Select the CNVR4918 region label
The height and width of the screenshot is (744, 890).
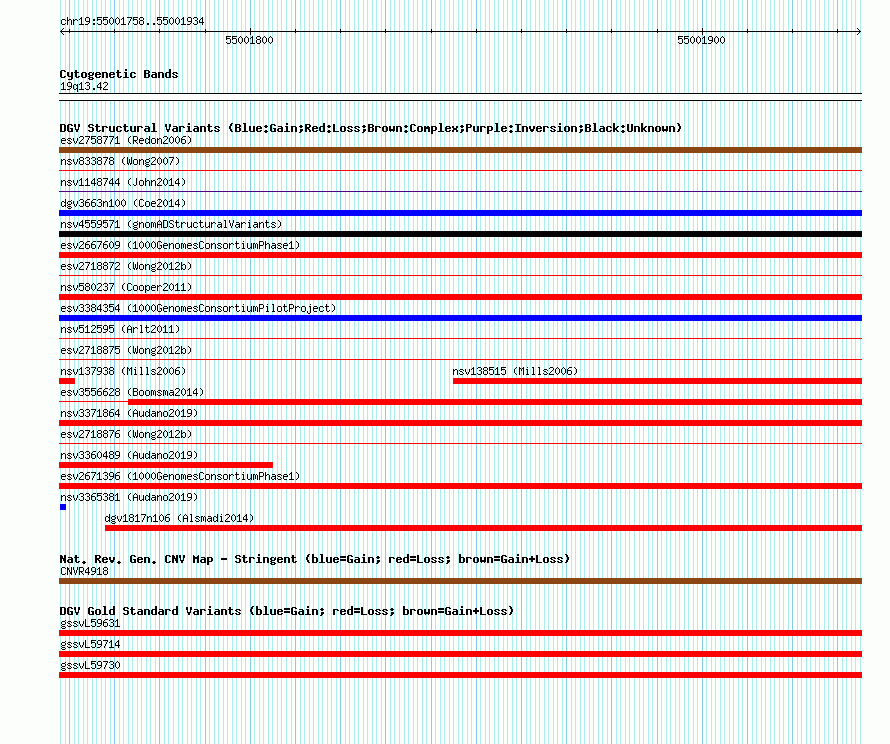tap(84, 571)
